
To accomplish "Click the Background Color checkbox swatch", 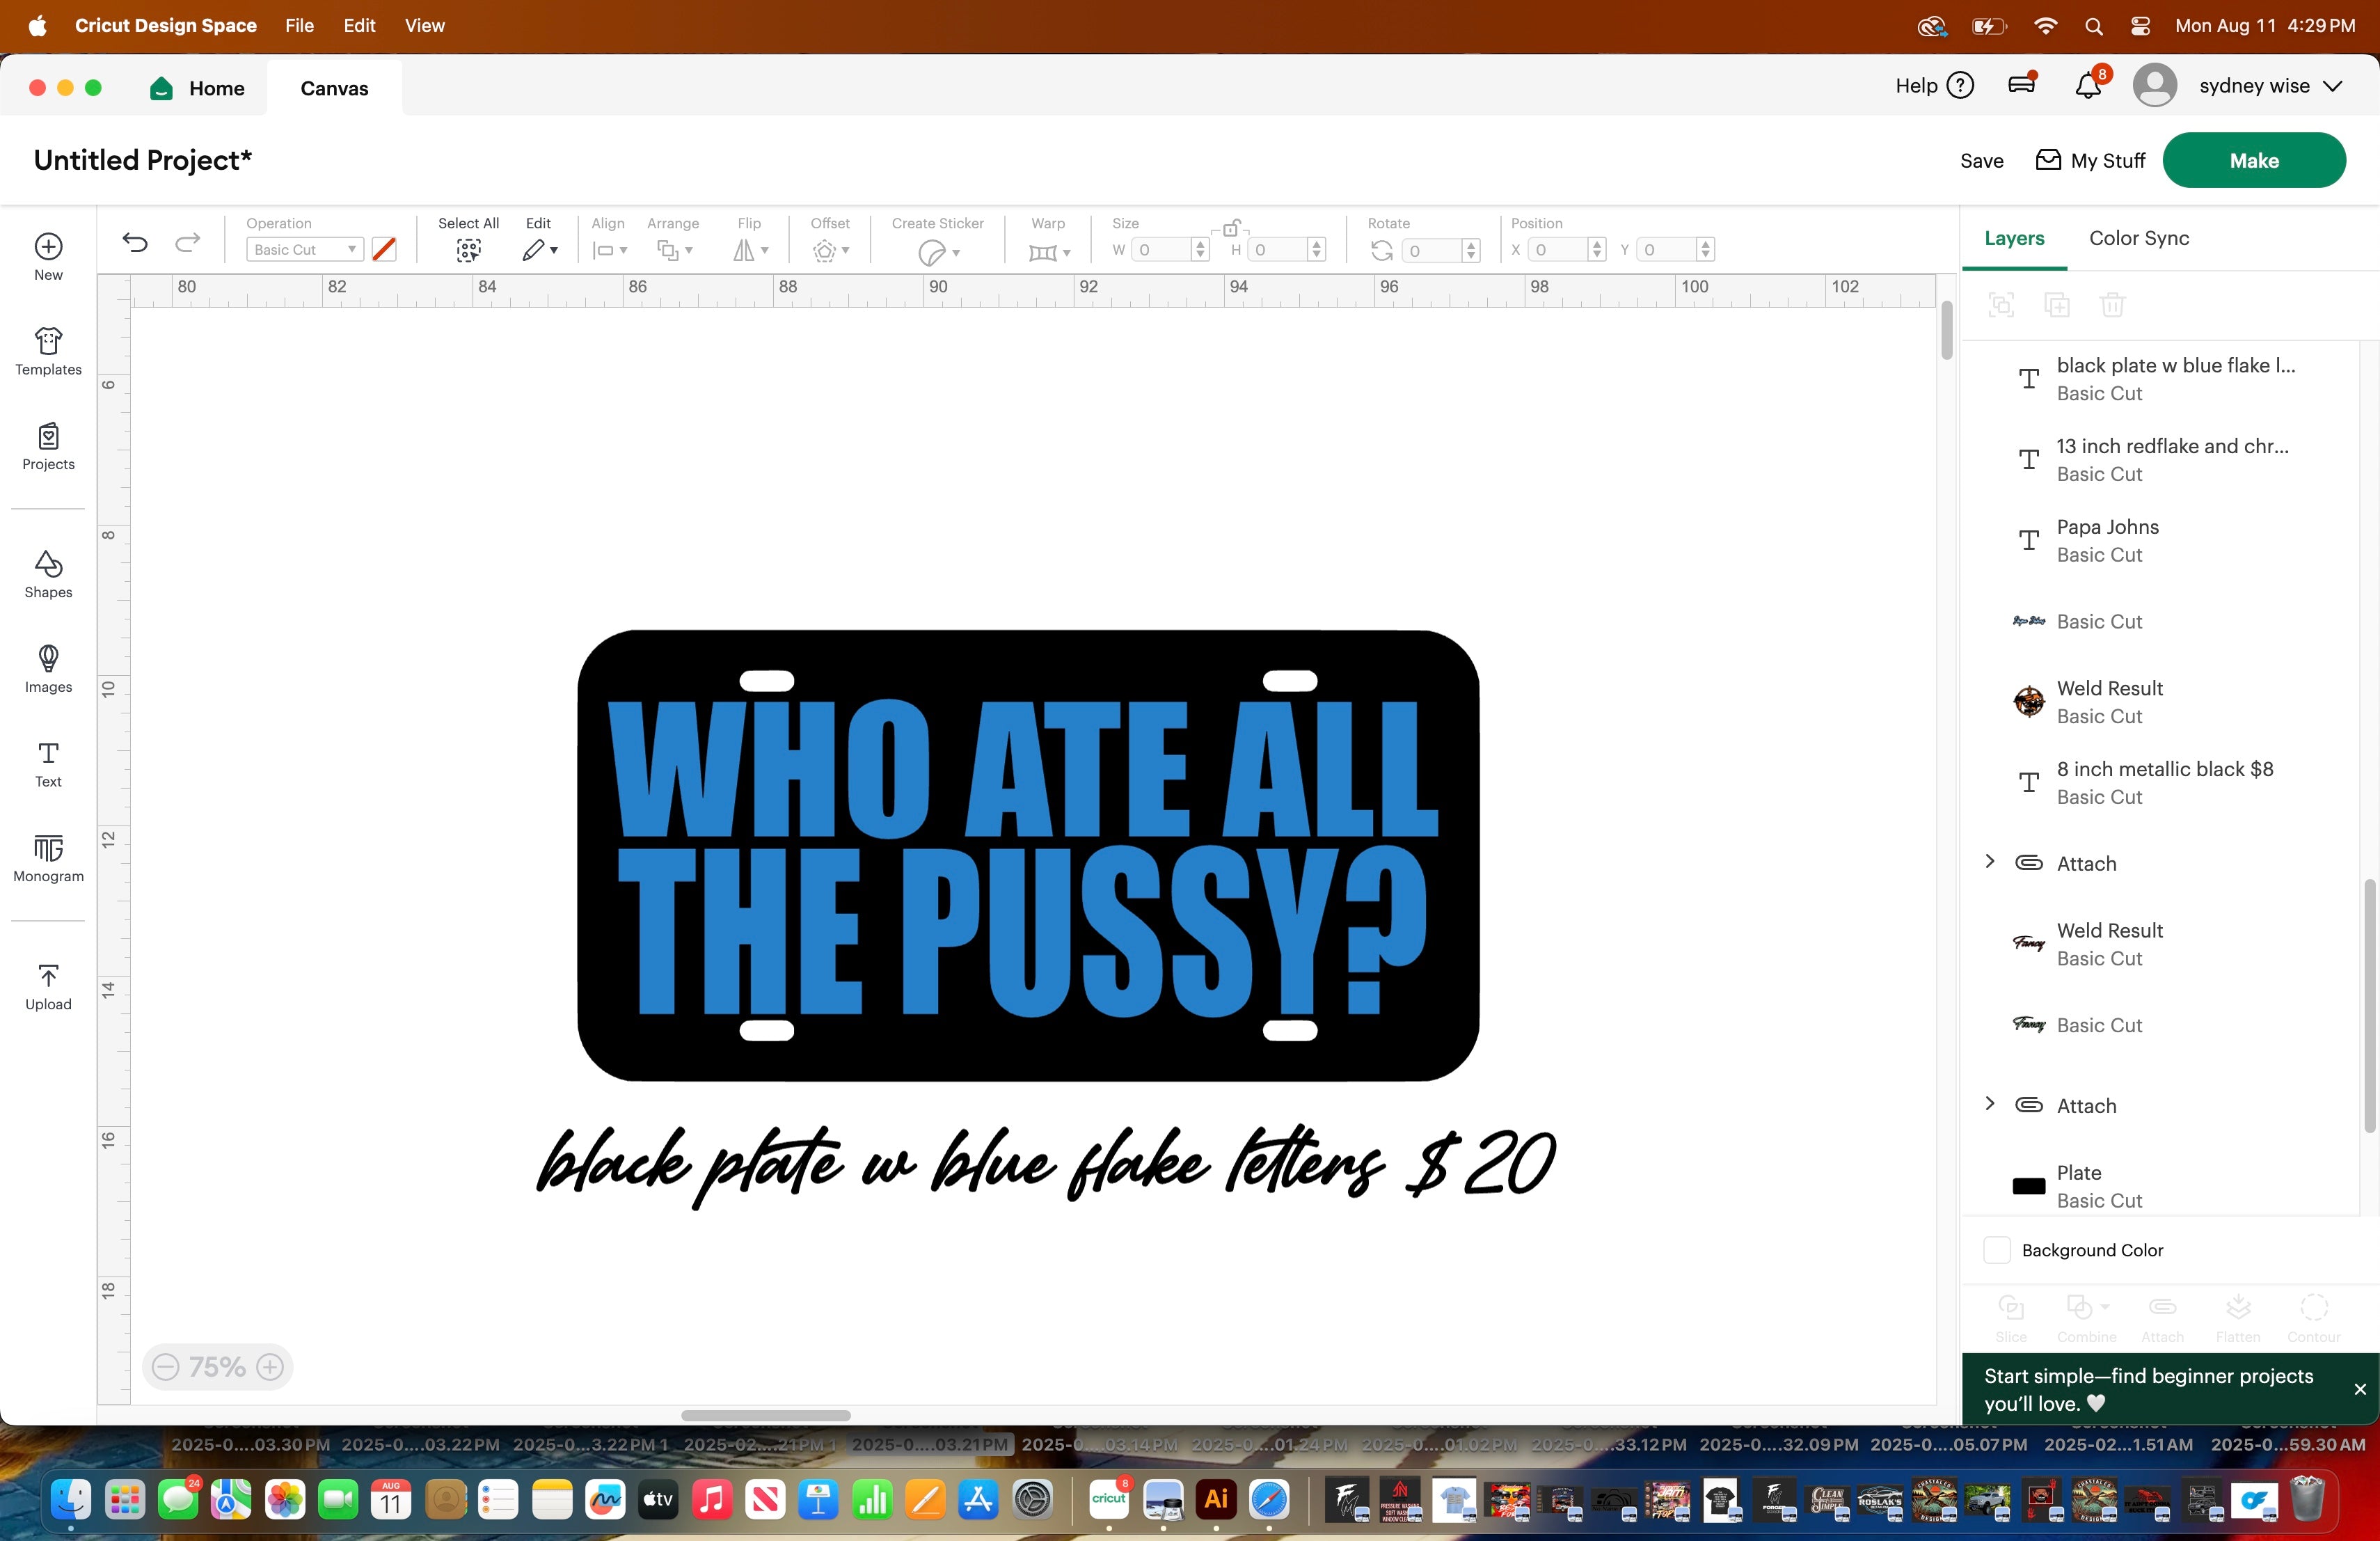I will click(x=1996, y=1250).
